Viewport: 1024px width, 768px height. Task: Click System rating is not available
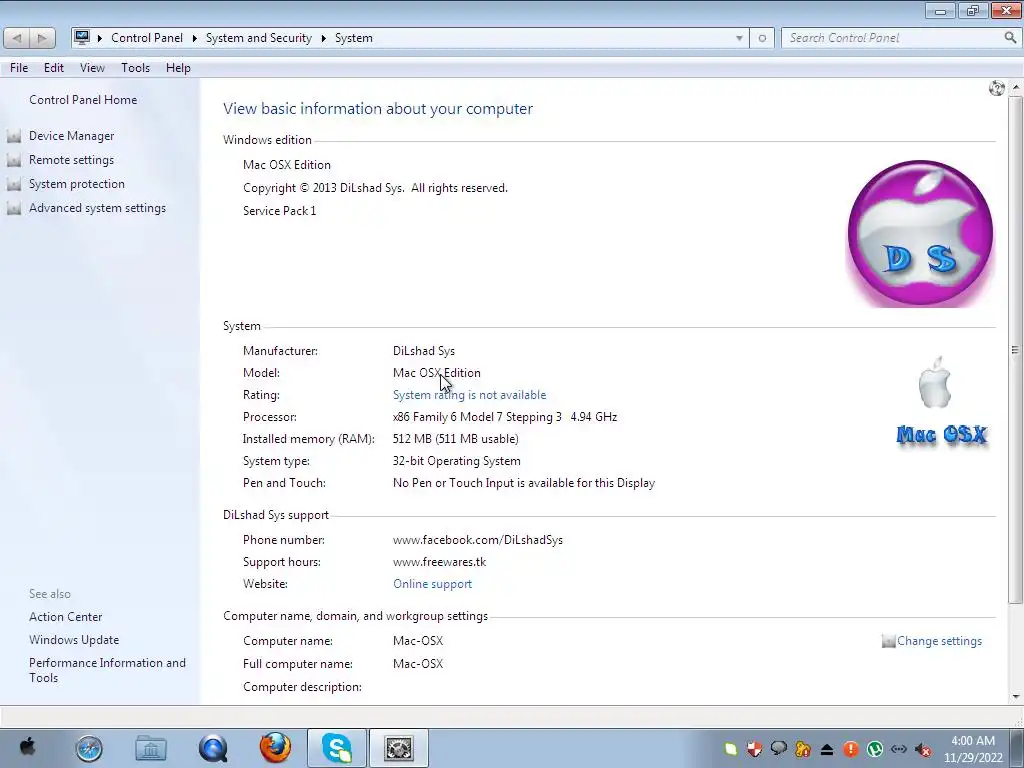469,395
